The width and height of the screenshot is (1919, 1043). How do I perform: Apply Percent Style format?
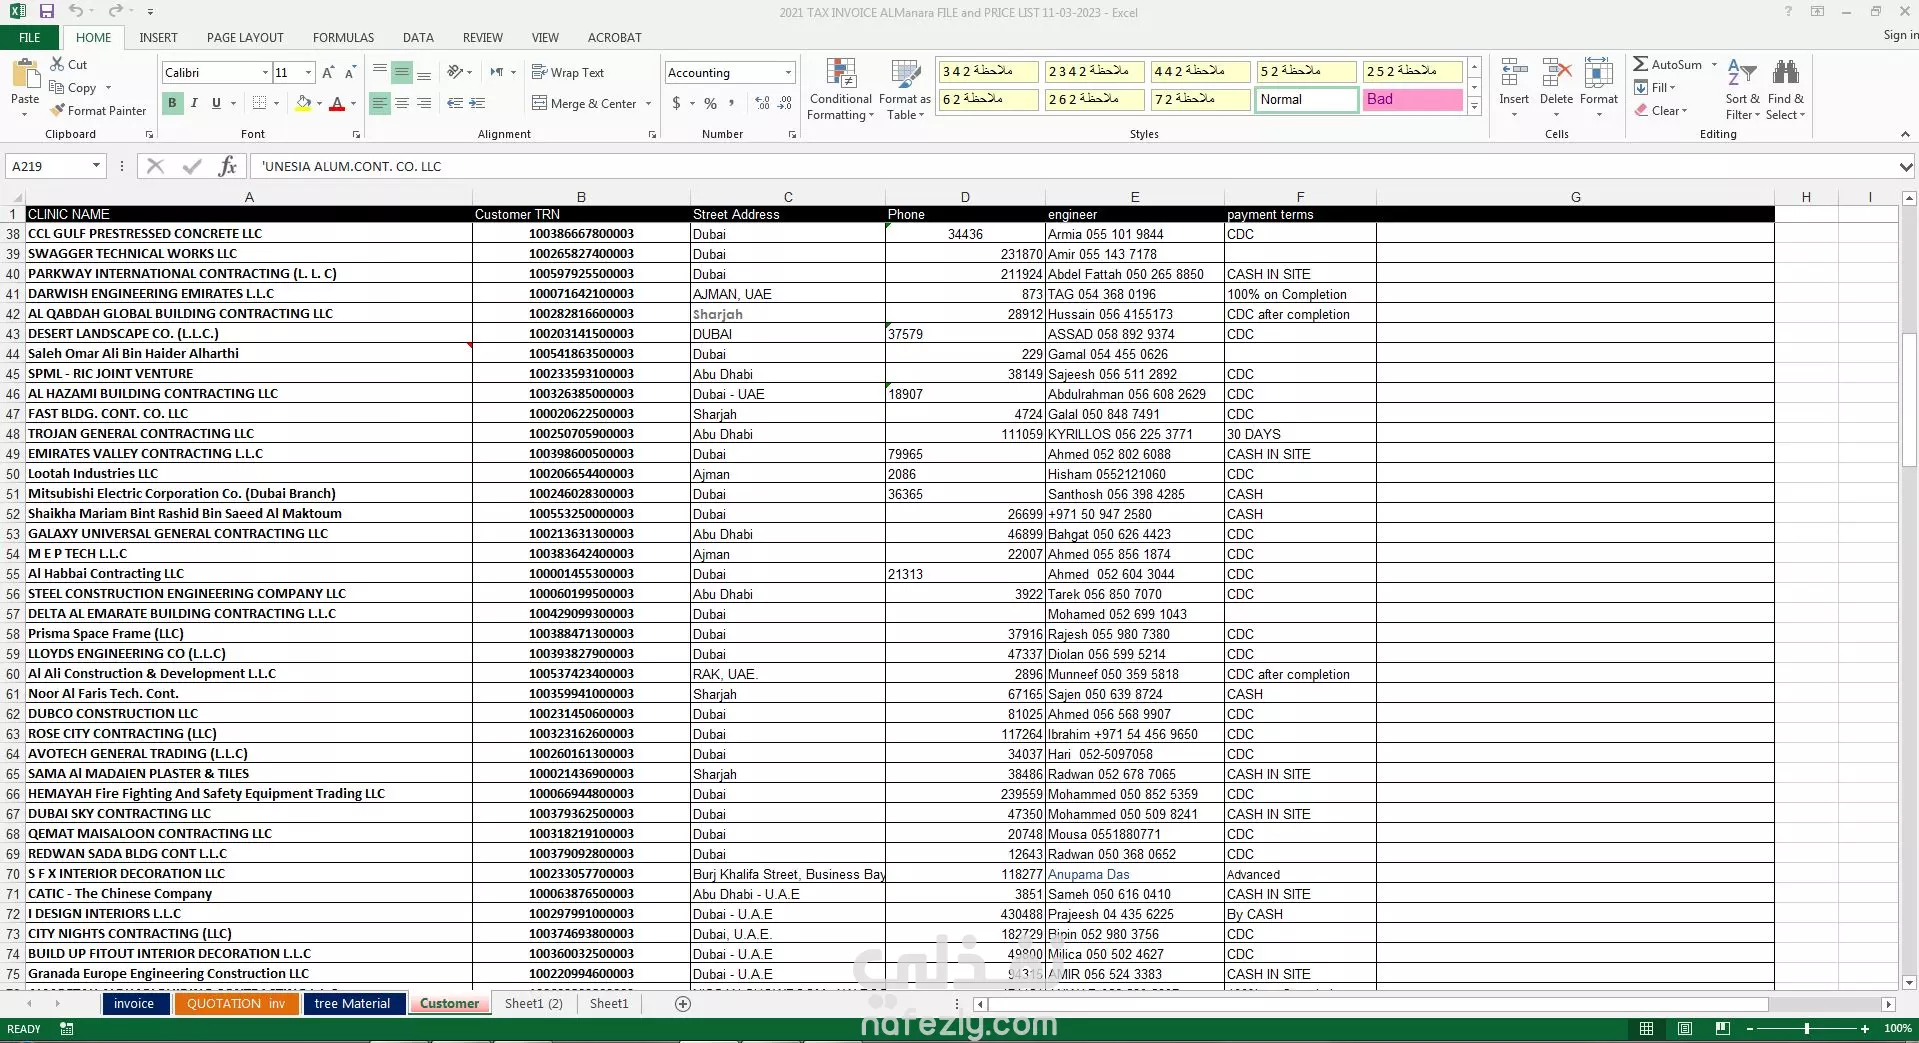tap(710, 103)
